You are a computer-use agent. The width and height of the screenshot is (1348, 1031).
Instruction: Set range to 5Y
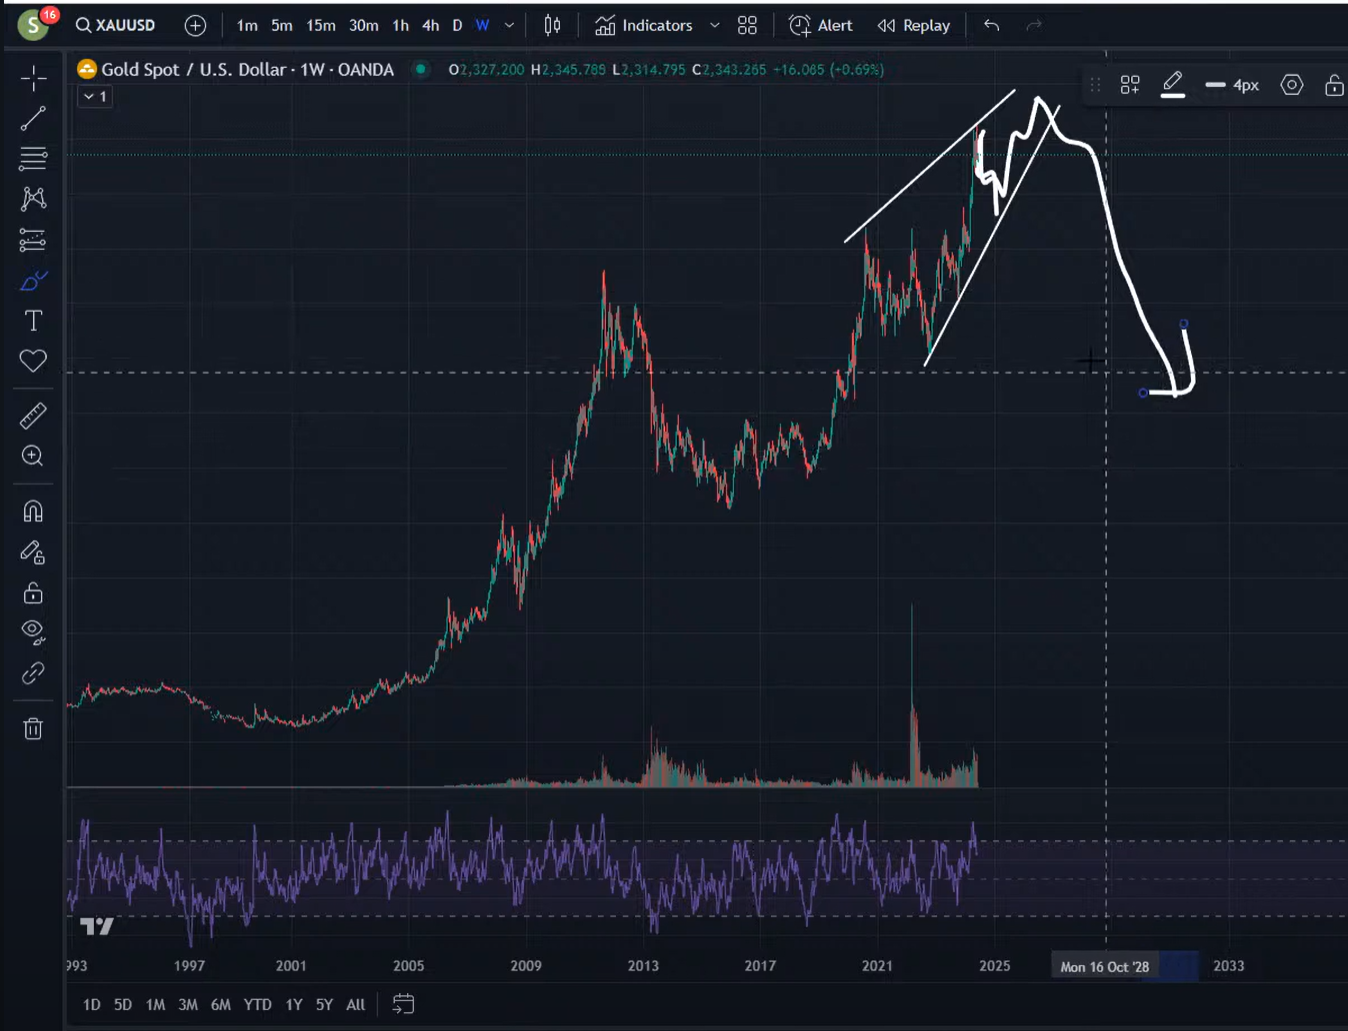pos(324,1005)
